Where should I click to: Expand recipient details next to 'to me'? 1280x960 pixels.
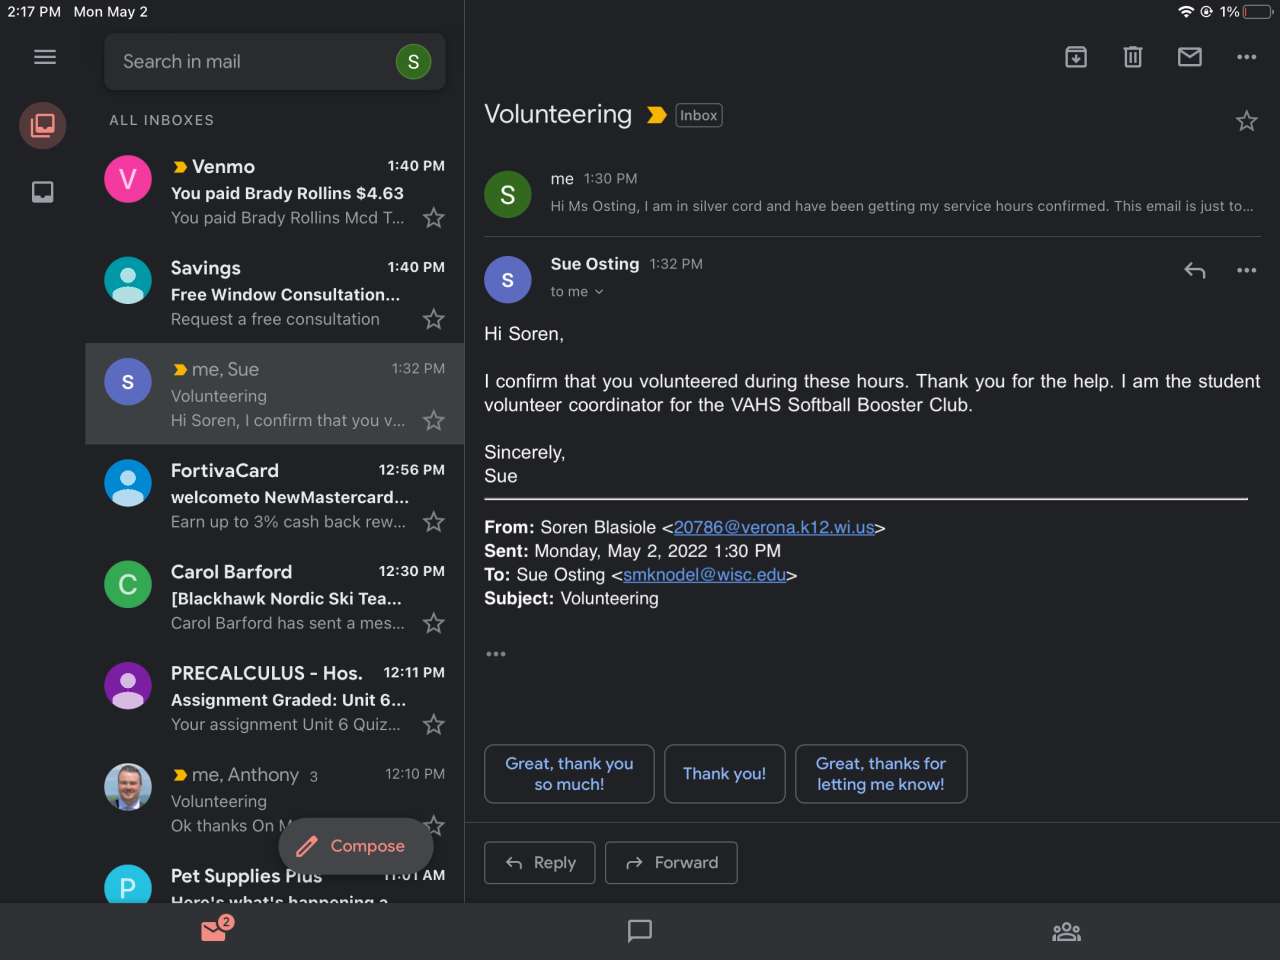[599, 292]
